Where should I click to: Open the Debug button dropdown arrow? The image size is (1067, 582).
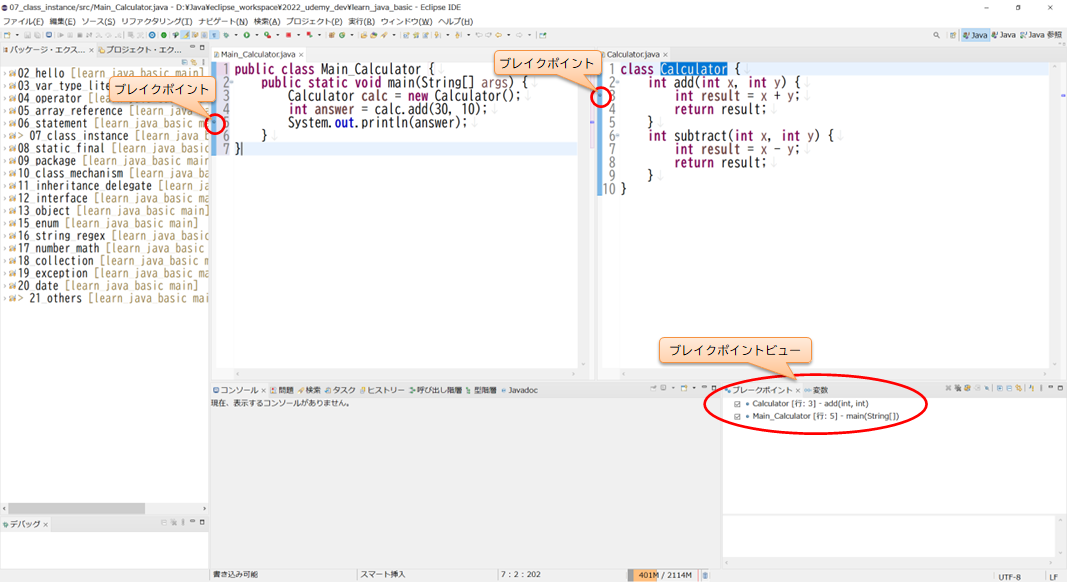[x=236, y=33]
